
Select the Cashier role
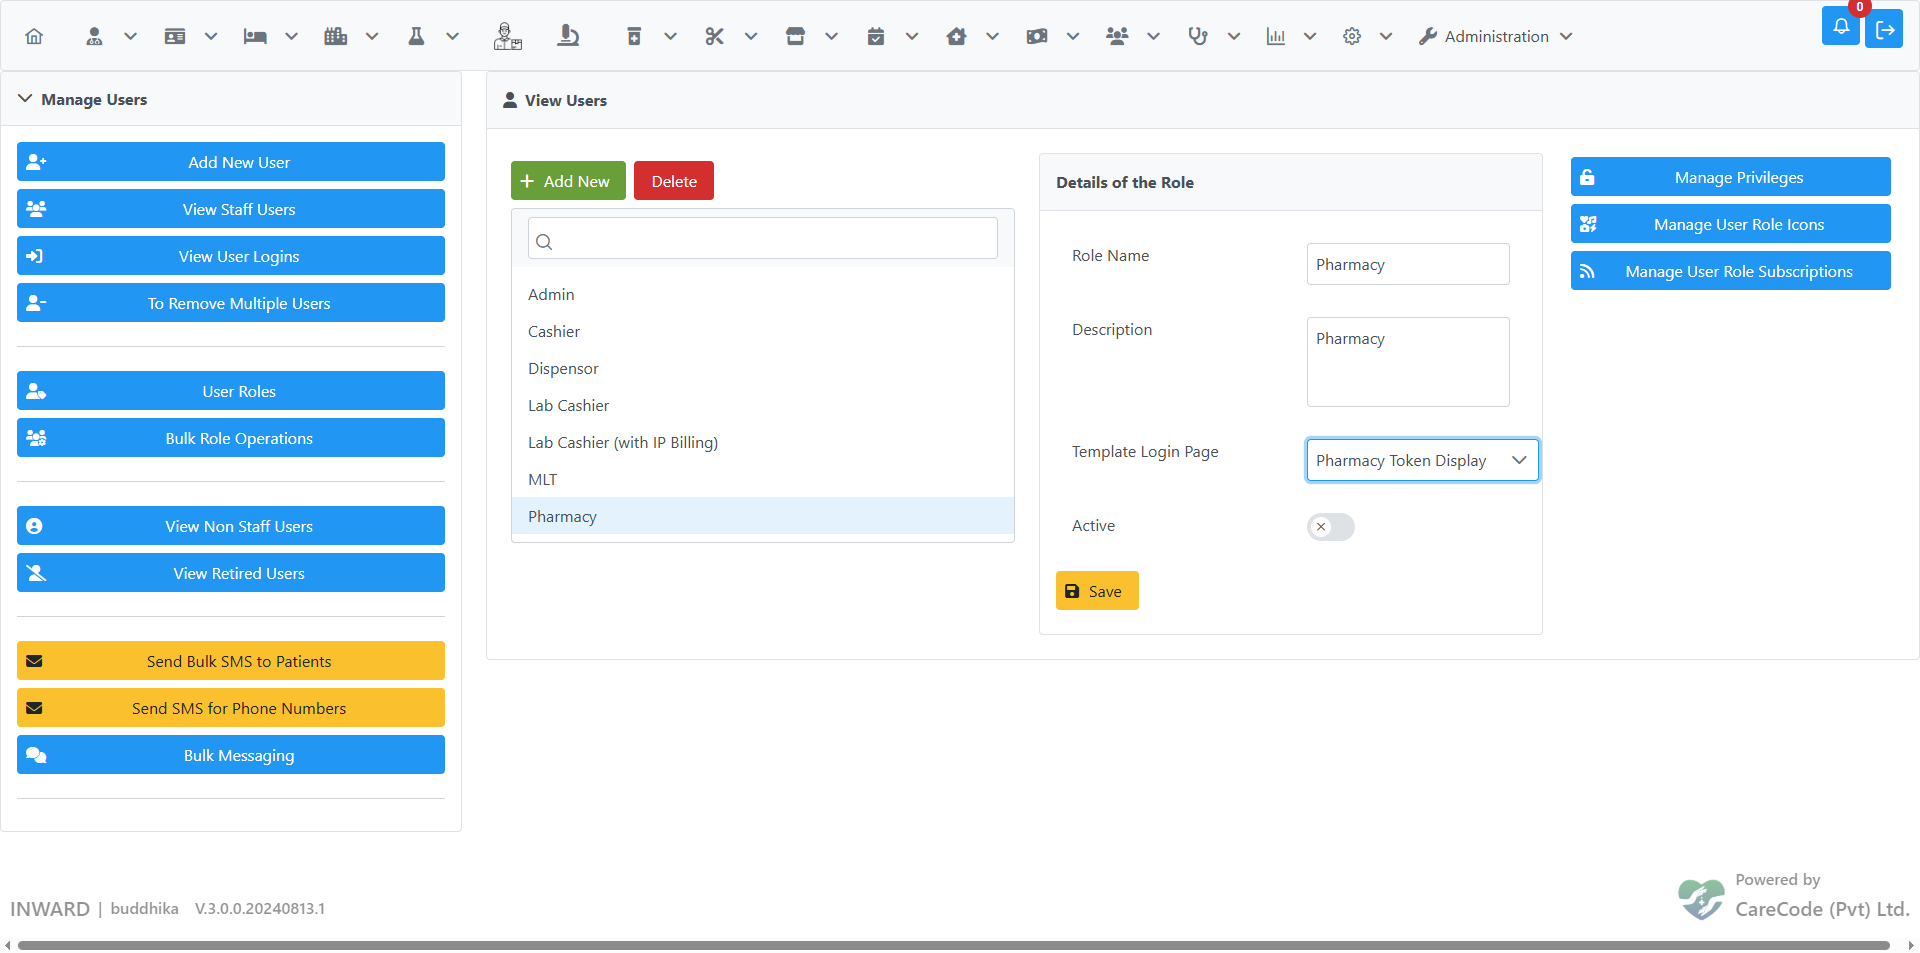[763, 331]
